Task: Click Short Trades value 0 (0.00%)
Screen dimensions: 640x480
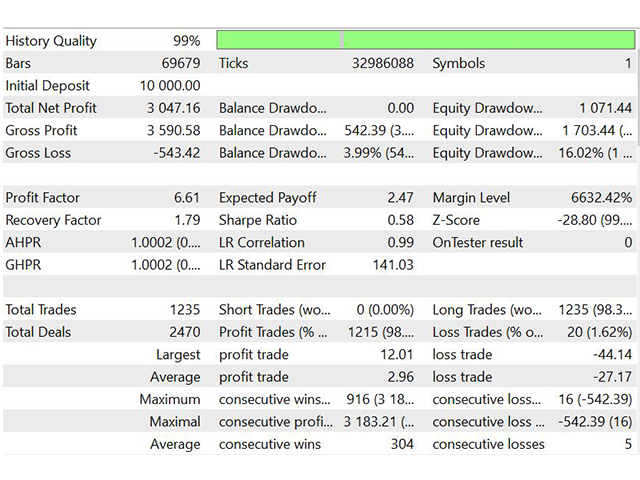Action: pos(385,310)
